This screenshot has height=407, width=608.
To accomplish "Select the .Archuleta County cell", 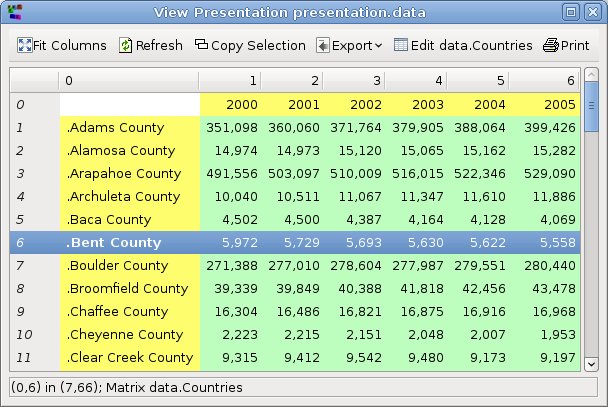I will pyautogui.click(x=130, y=197).
